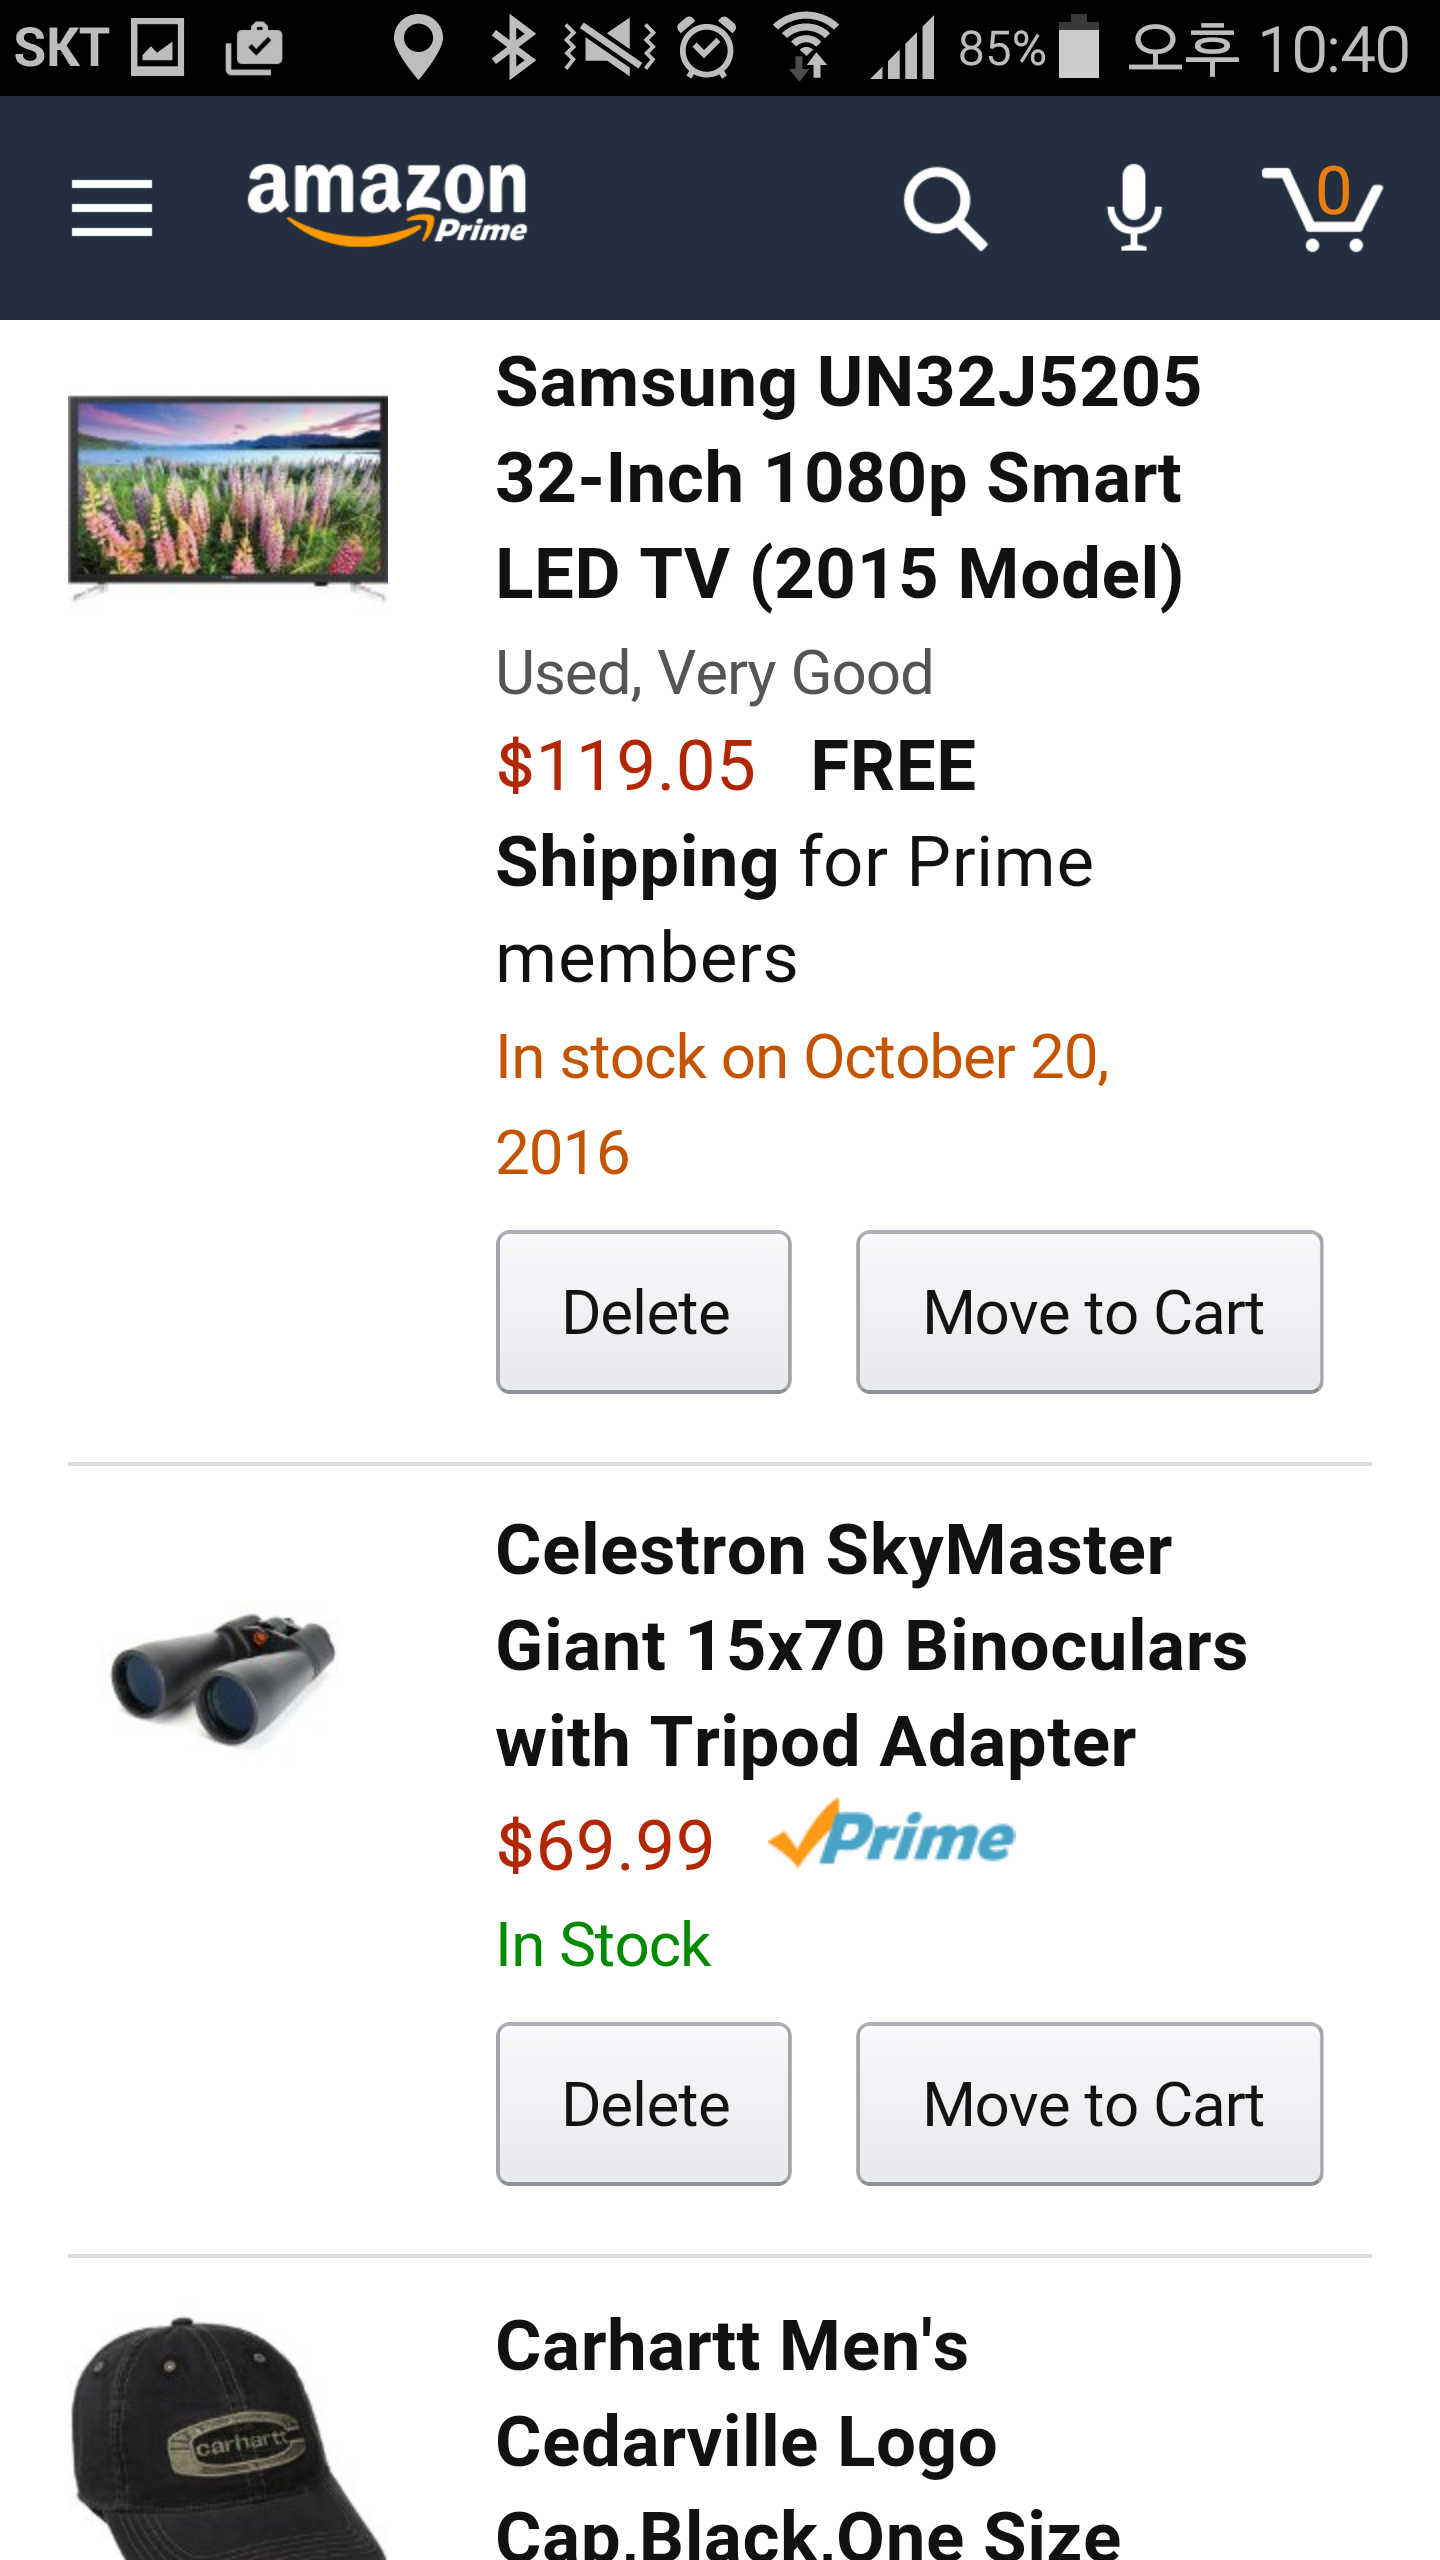The width and height of the screenshot is (1440, 2560).
Task: Open the Samsung UN32J5205 TV product title
Action: coord(848,478)
